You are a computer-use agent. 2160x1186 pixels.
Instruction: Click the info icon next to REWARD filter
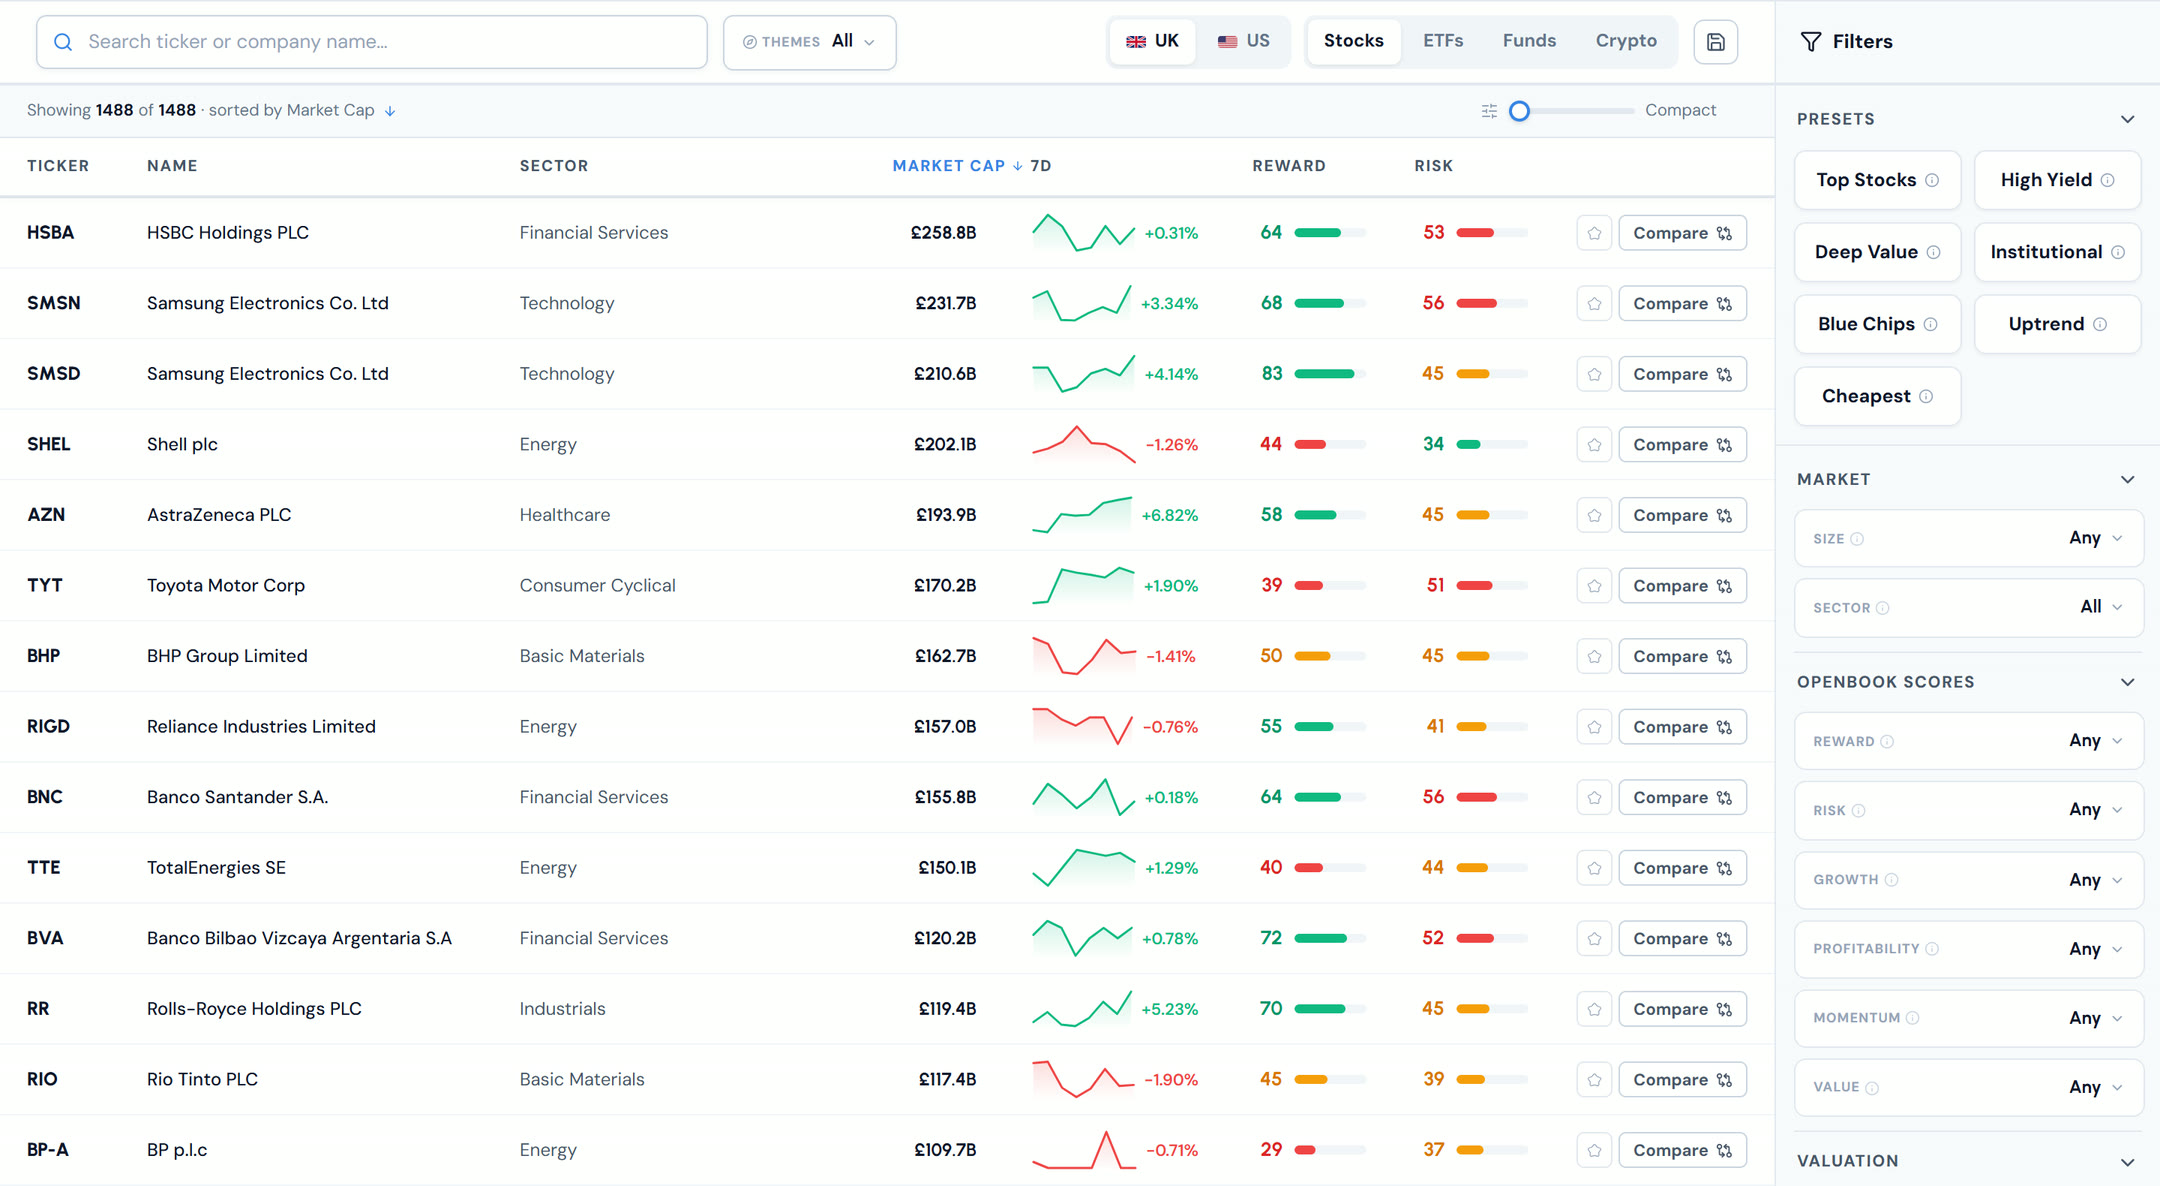[1887, 741]
